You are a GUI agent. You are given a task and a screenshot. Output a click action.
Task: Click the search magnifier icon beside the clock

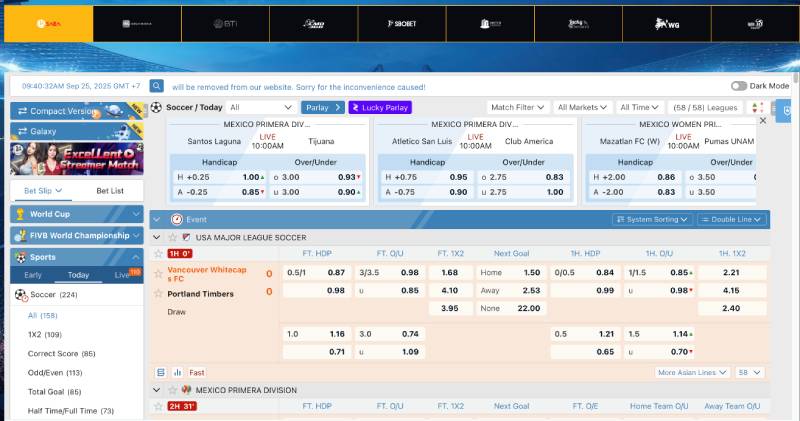click(157, 86)
